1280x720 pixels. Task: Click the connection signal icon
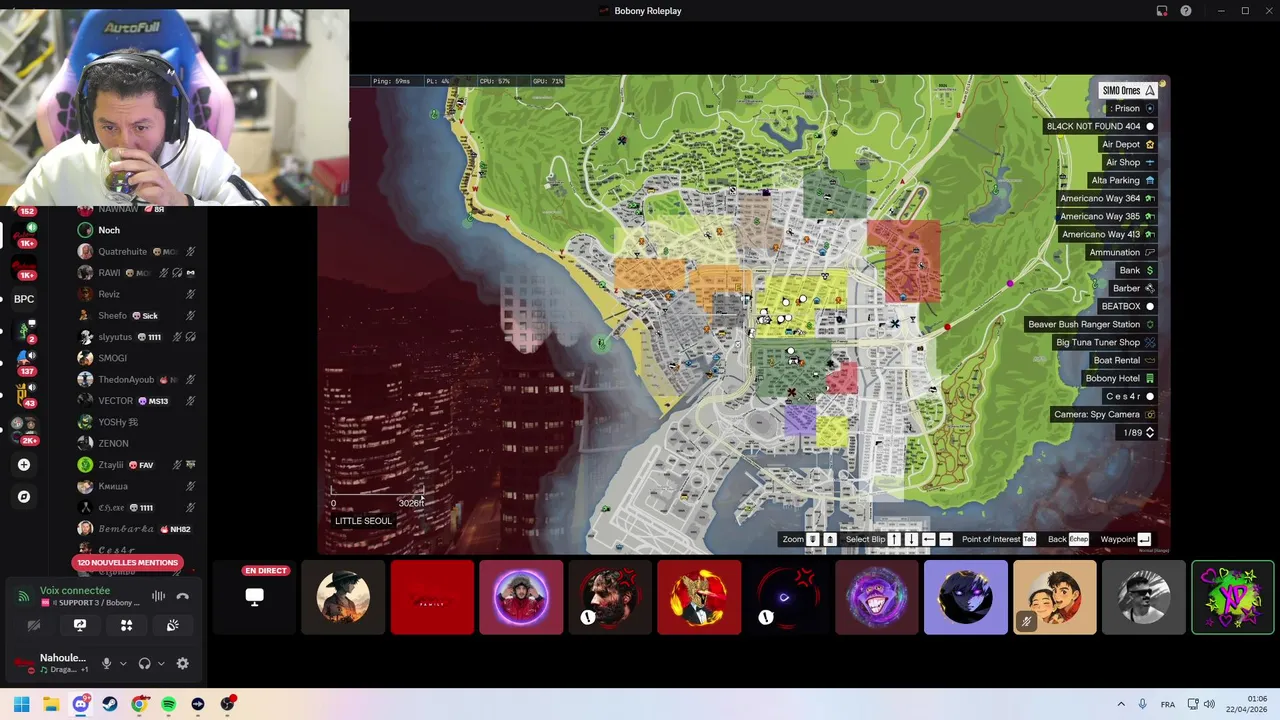(23, 596)
